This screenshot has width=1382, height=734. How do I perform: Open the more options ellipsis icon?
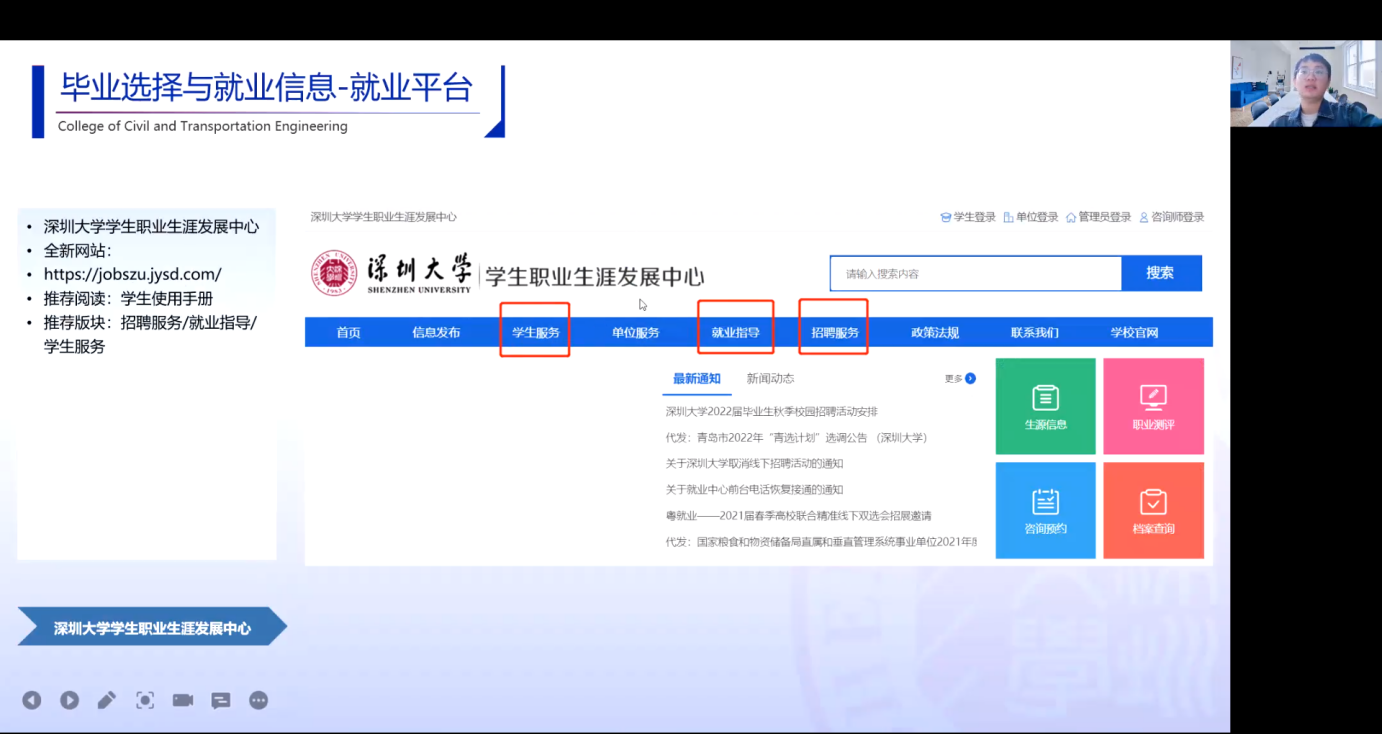pyautogui.click(x=259, y=700)
